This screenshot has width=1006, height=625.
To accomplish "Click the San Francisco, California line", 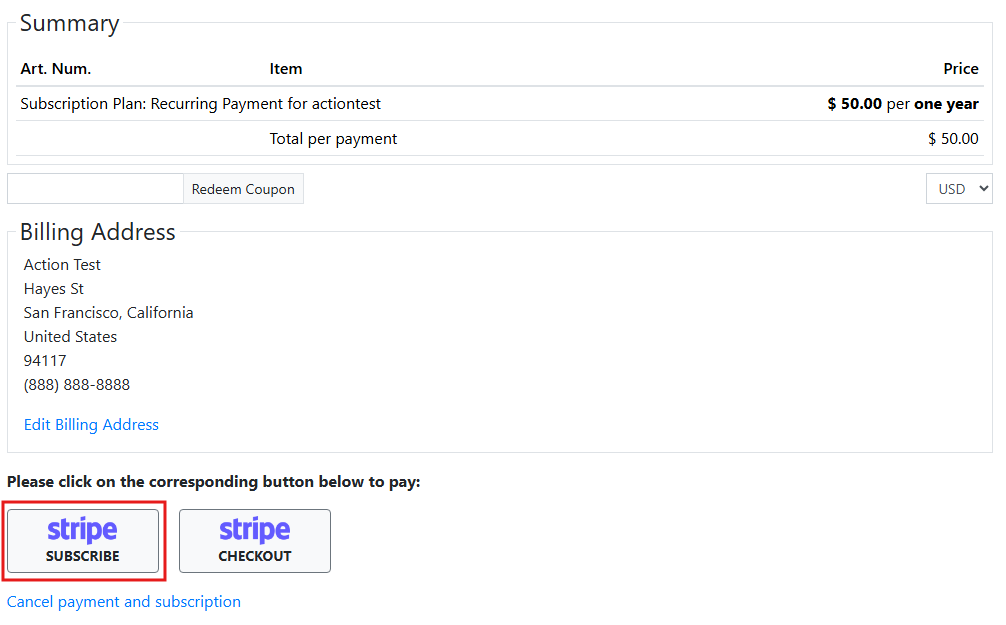I will point(108,313).
